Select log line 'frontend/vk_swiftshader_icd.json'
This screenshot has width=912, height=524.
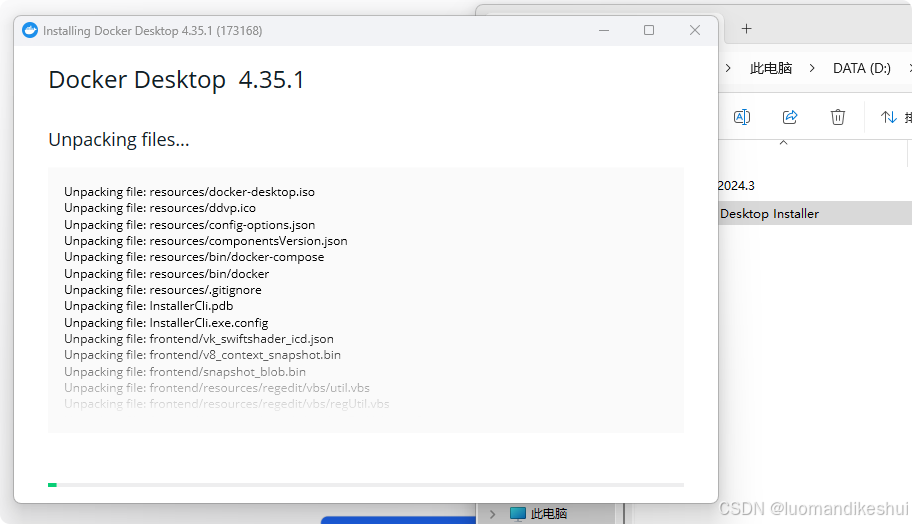click(x=199, y=339)
